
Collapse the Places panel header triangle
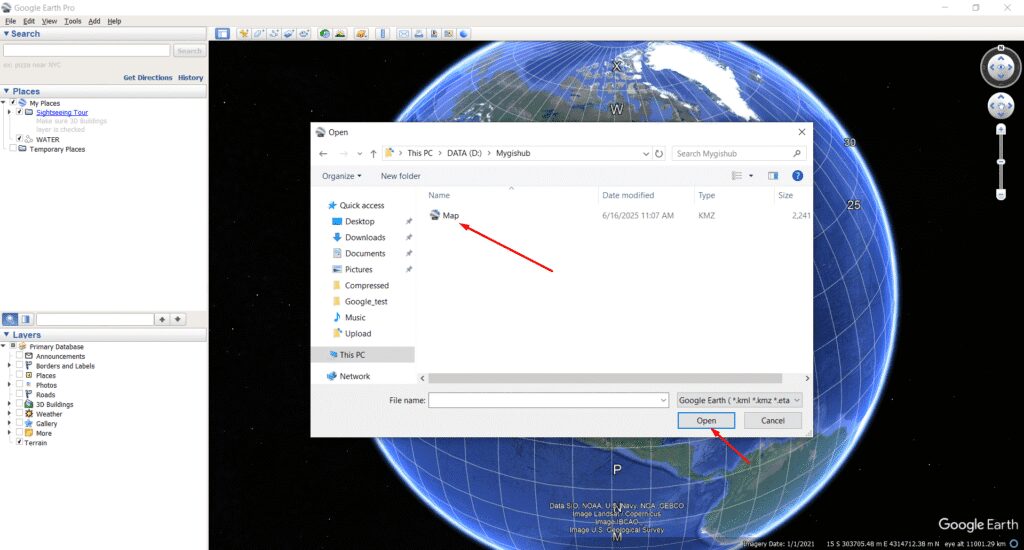[7, 91]
